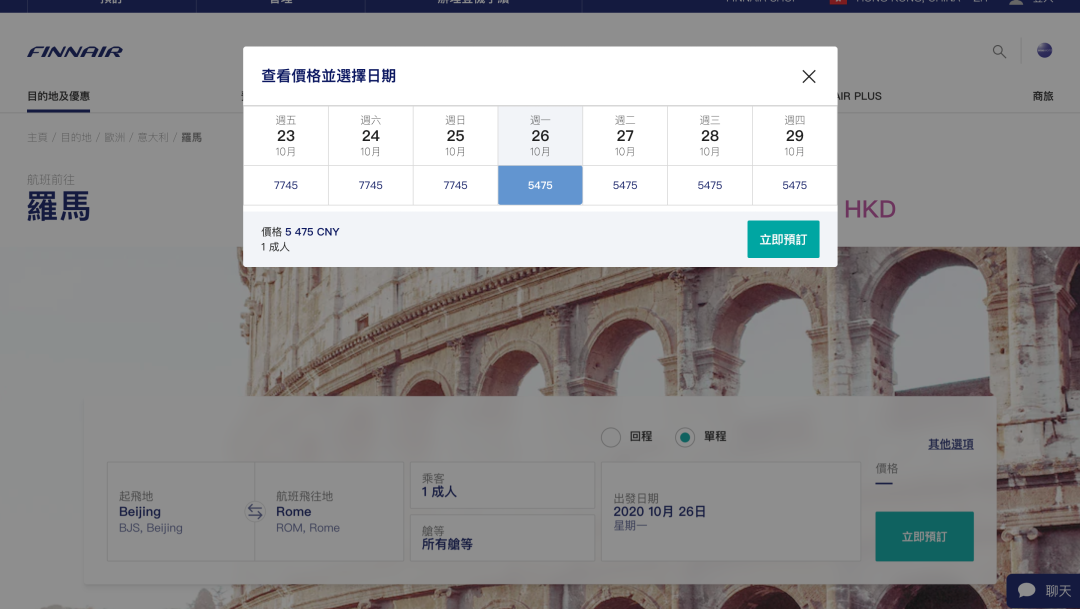
Task: Select Thursday 29 October date column
Action: (794, 136)
